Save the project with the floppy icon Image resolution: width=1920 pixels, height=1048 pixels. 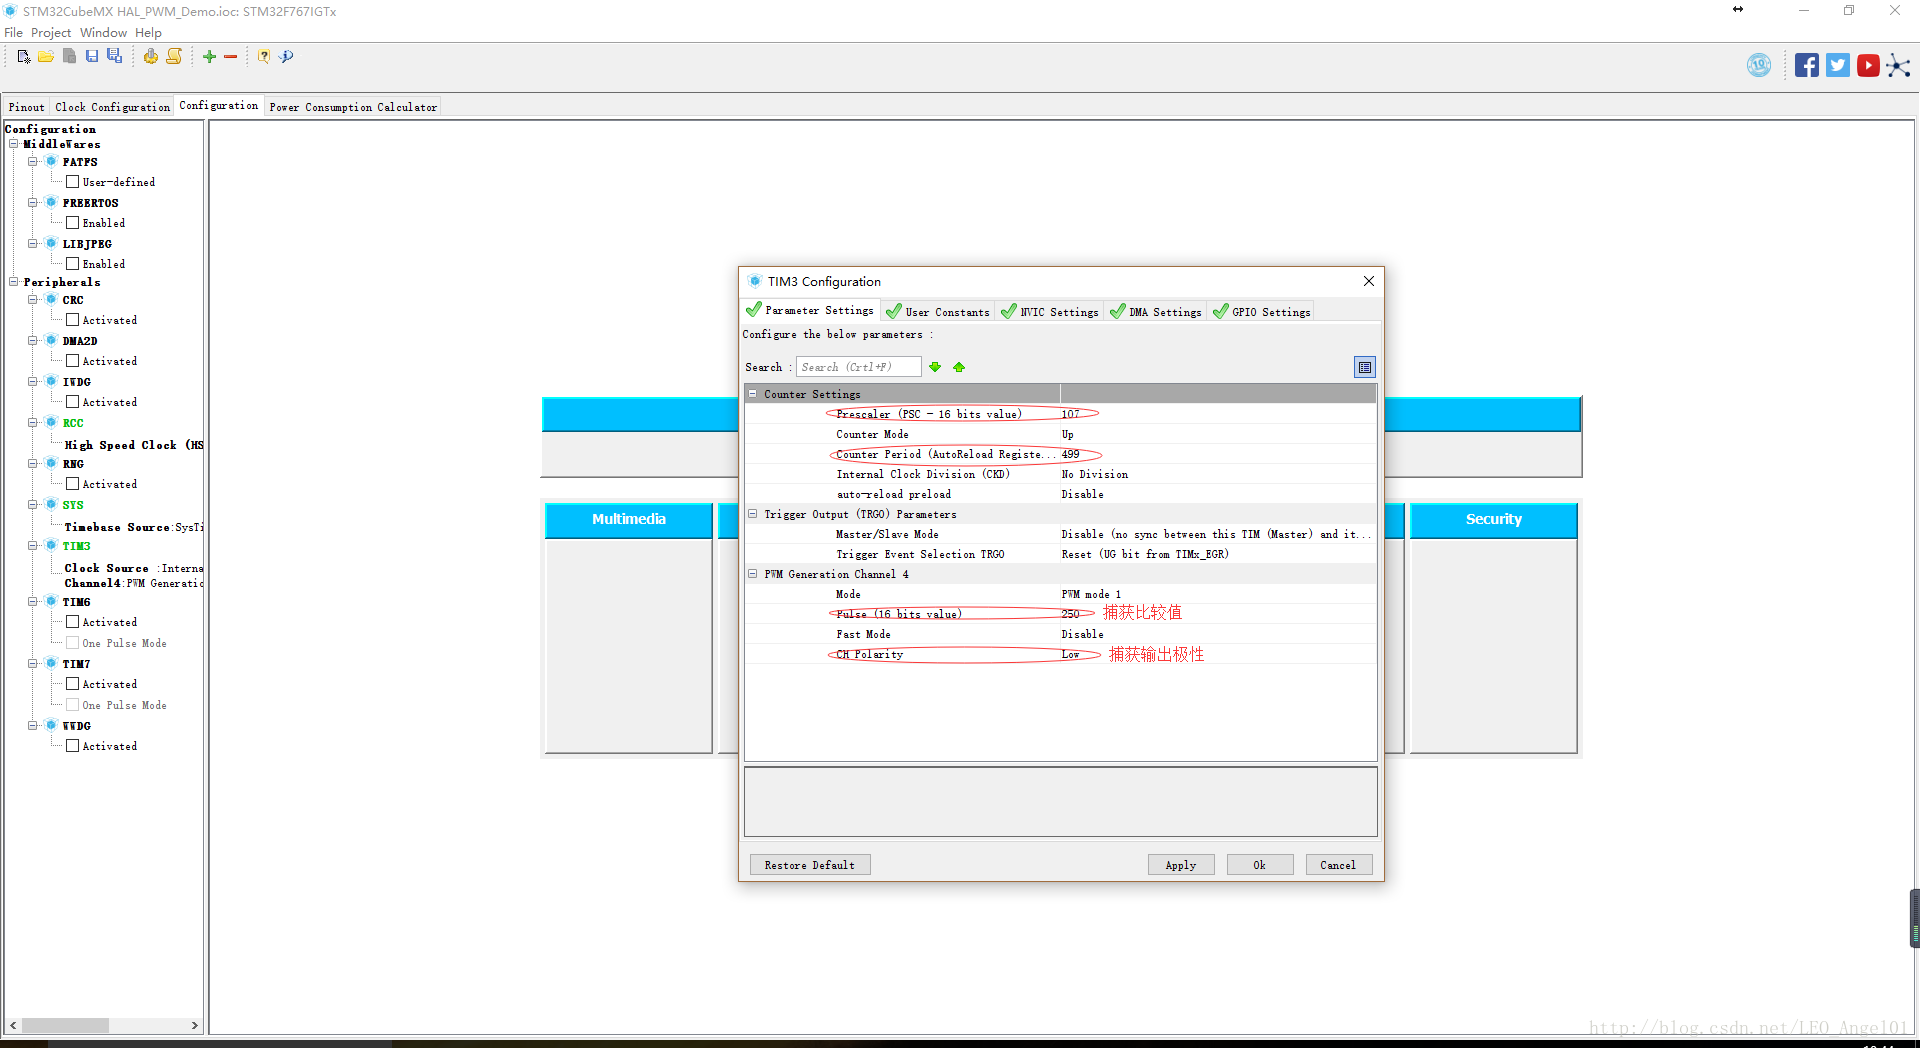(92, 57)
